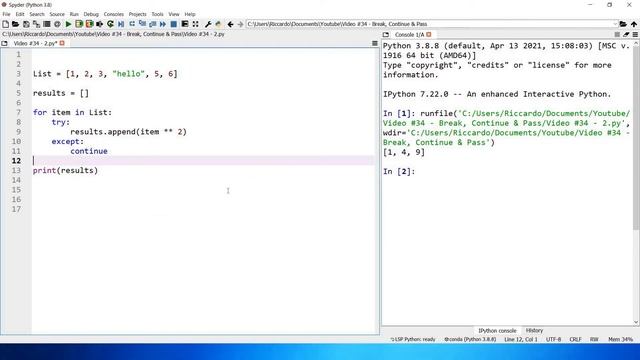Open a file using the folder icon

click(x=16, y=24)
